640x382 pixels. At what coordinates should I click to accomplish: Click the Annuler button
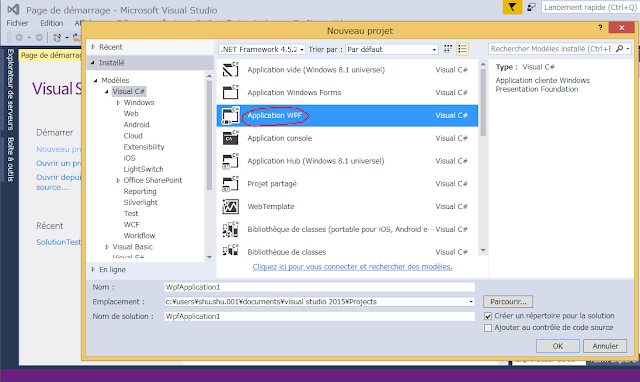coord(605,346)
